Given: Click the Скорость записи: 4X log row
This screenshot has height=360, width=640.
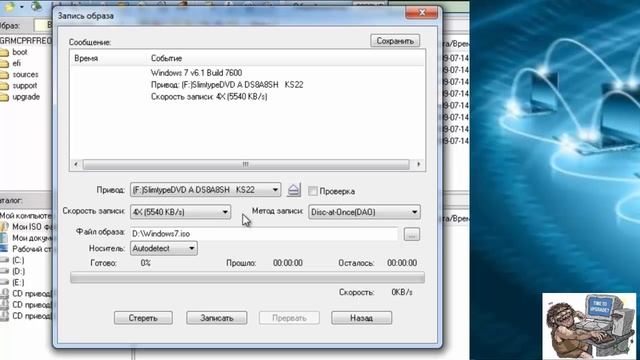Looking at the screenshot, I should 209,97.
